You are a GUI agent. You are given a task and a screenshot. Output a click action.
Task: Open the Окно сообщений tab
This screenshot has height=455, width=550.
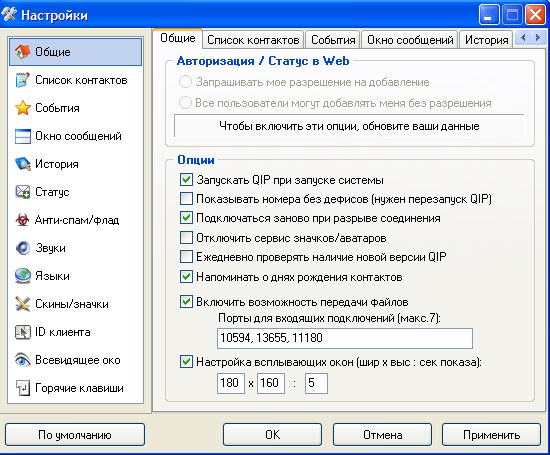(x=410, y=40)
